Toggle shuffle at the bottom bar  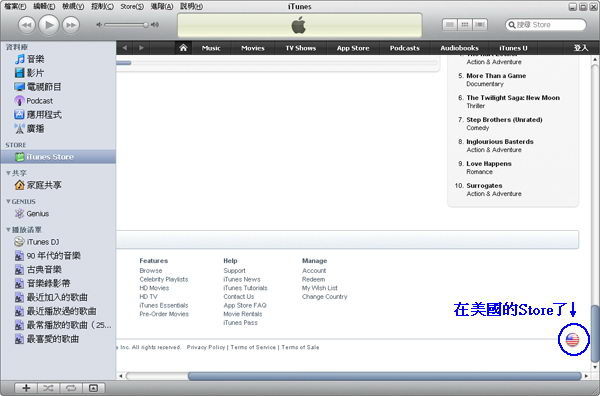pyautogui.click(x=48, y=388)
